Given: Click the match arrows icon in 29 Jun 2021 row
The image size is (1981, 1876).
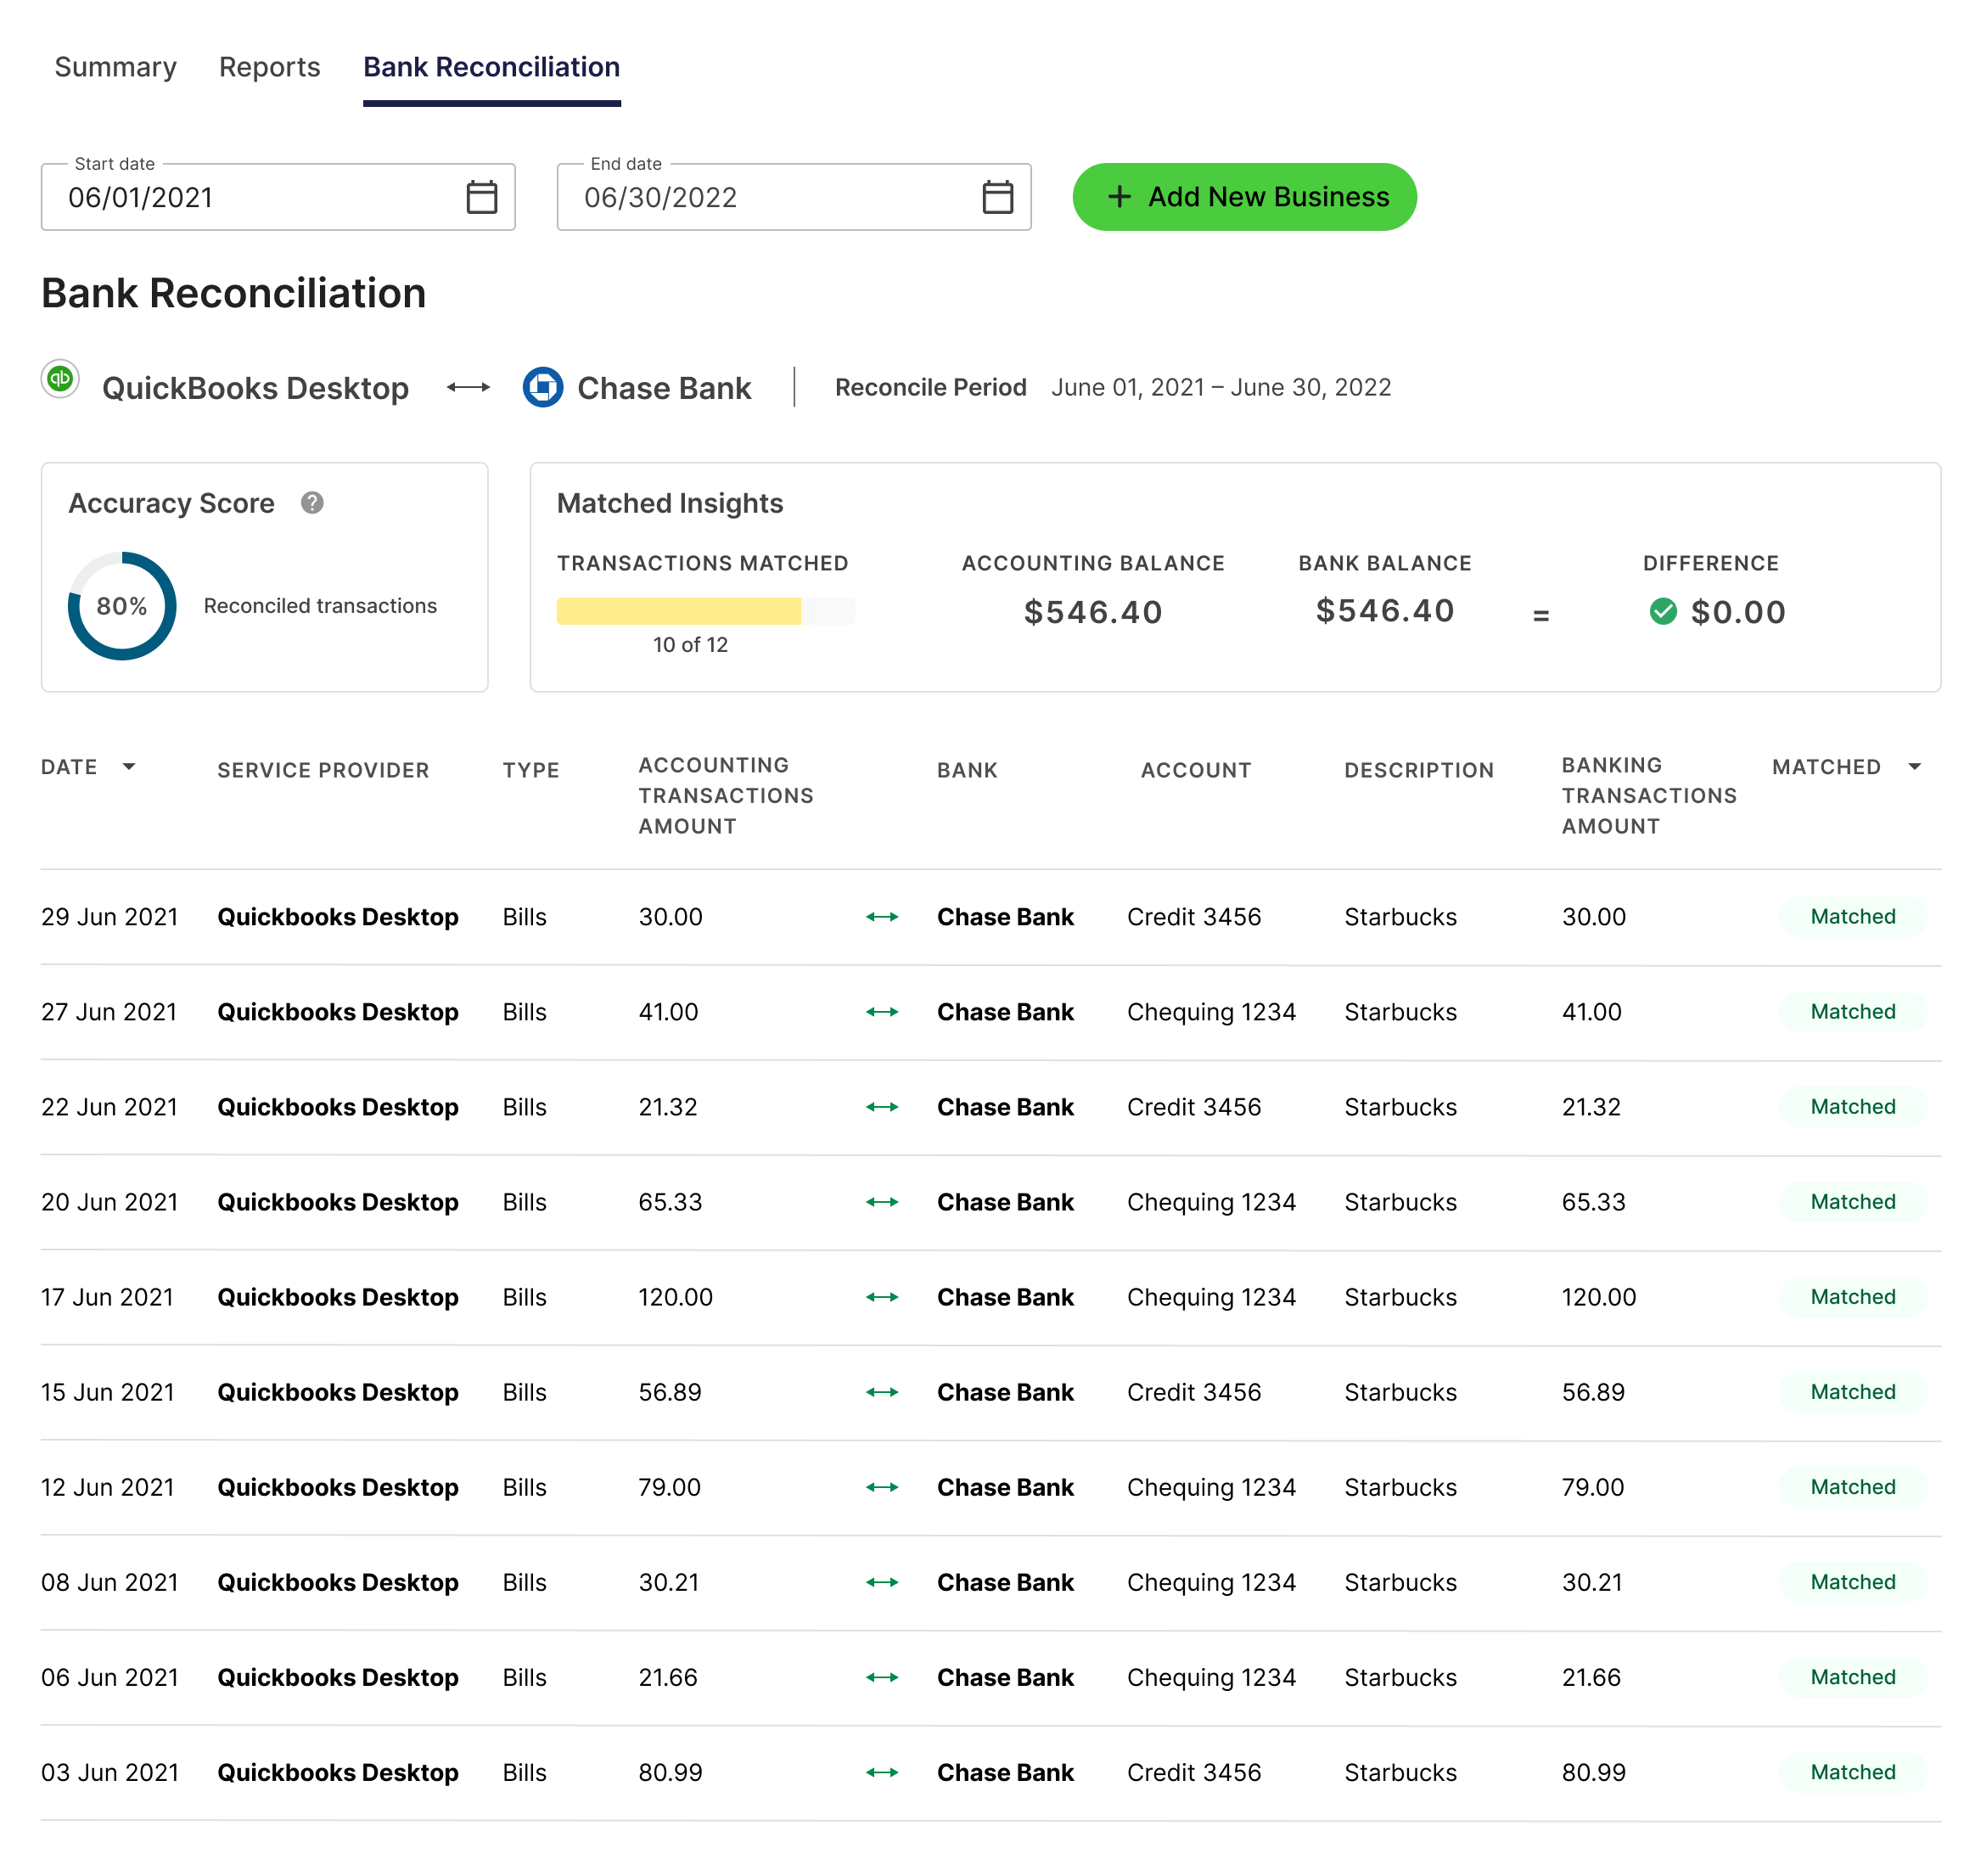Looking at the screenshot, I should click(882, 917).
